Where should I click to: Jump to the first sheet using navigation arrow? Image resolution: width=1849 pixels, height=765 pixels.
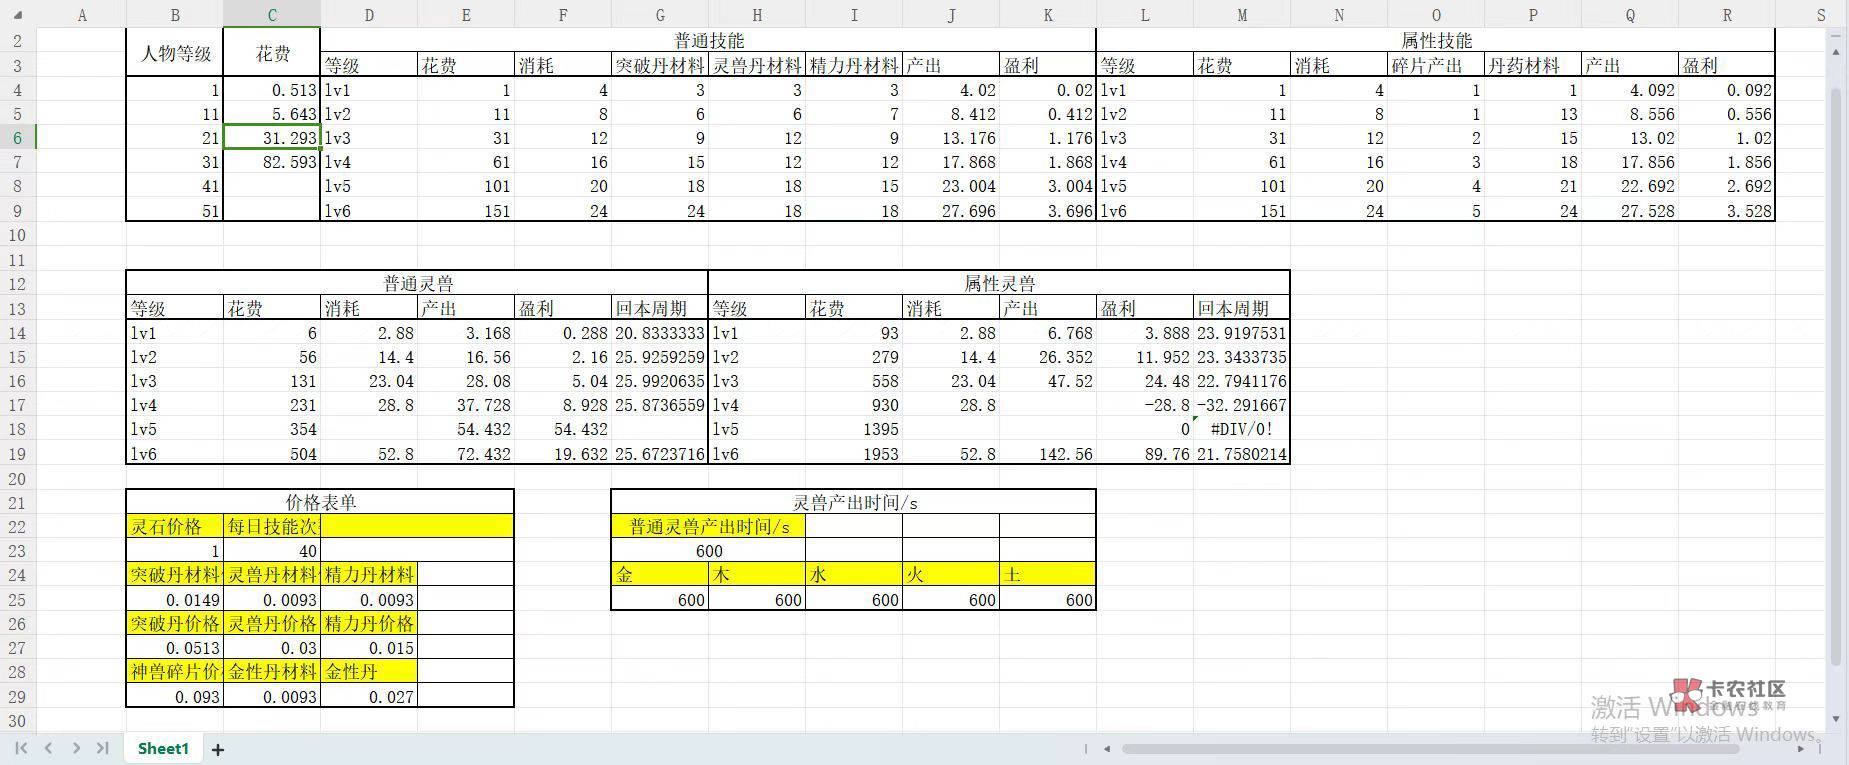pos(21,748)
